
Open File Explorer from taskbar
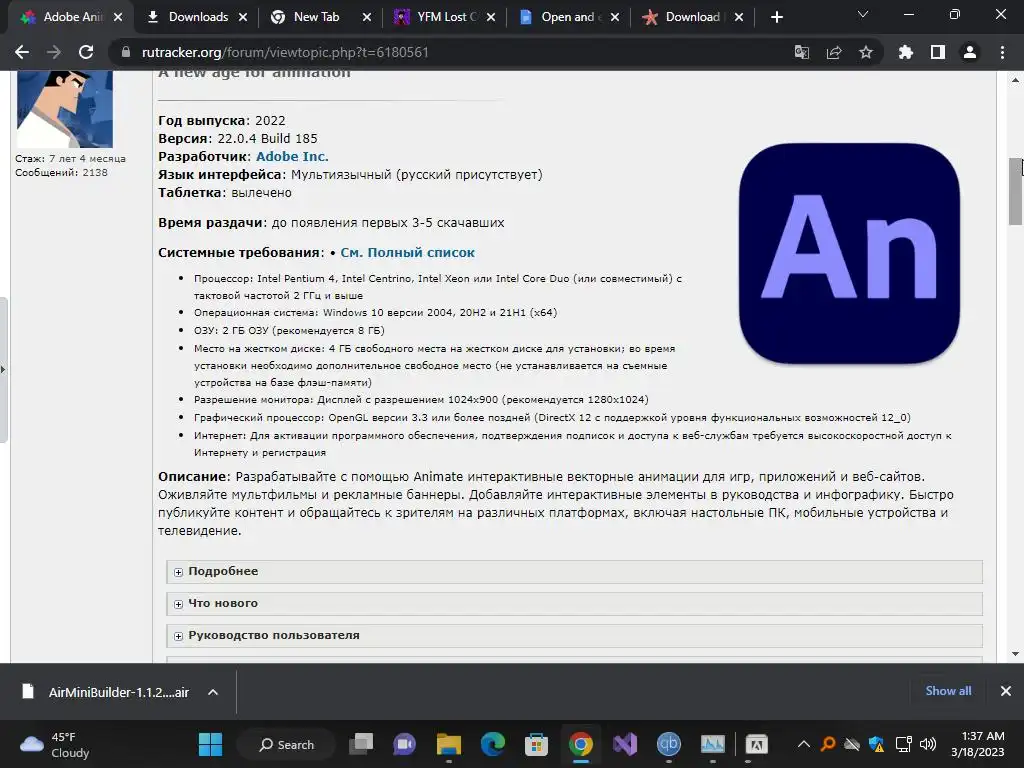pos(449,744)
